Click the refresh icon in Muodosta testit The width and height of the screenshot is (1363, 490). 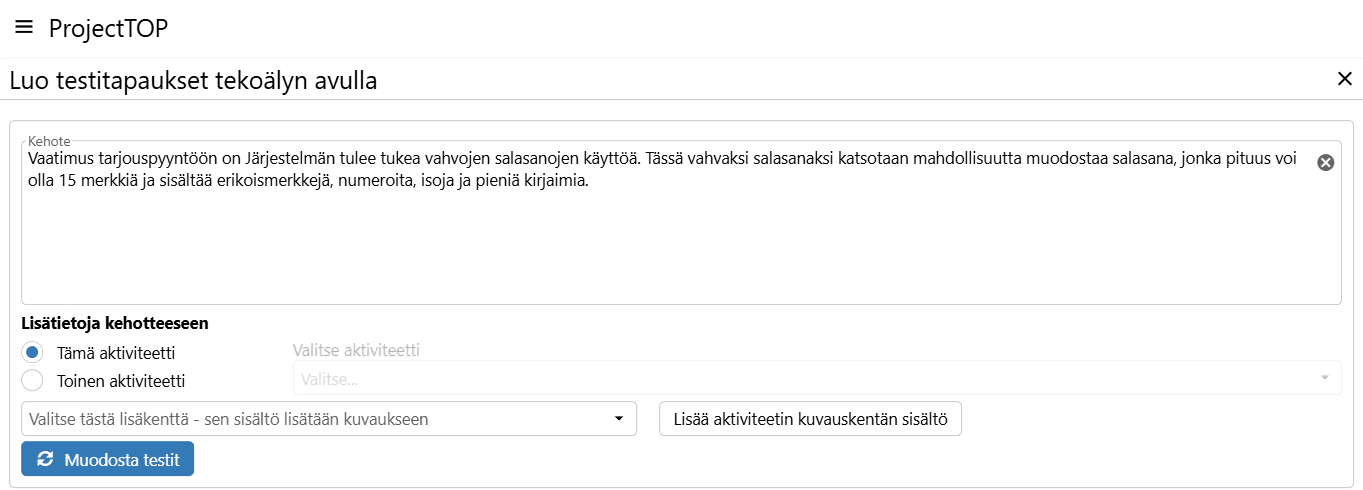(45, 460)
